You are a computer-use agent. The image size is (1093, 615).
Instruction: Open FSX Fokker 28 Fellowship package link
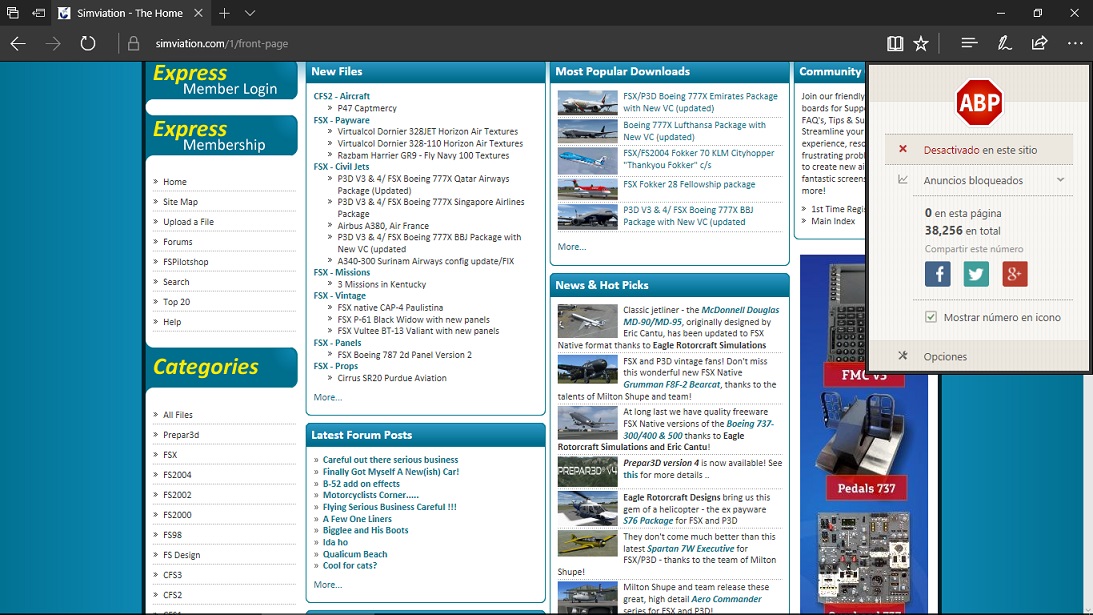pos(689,185)
